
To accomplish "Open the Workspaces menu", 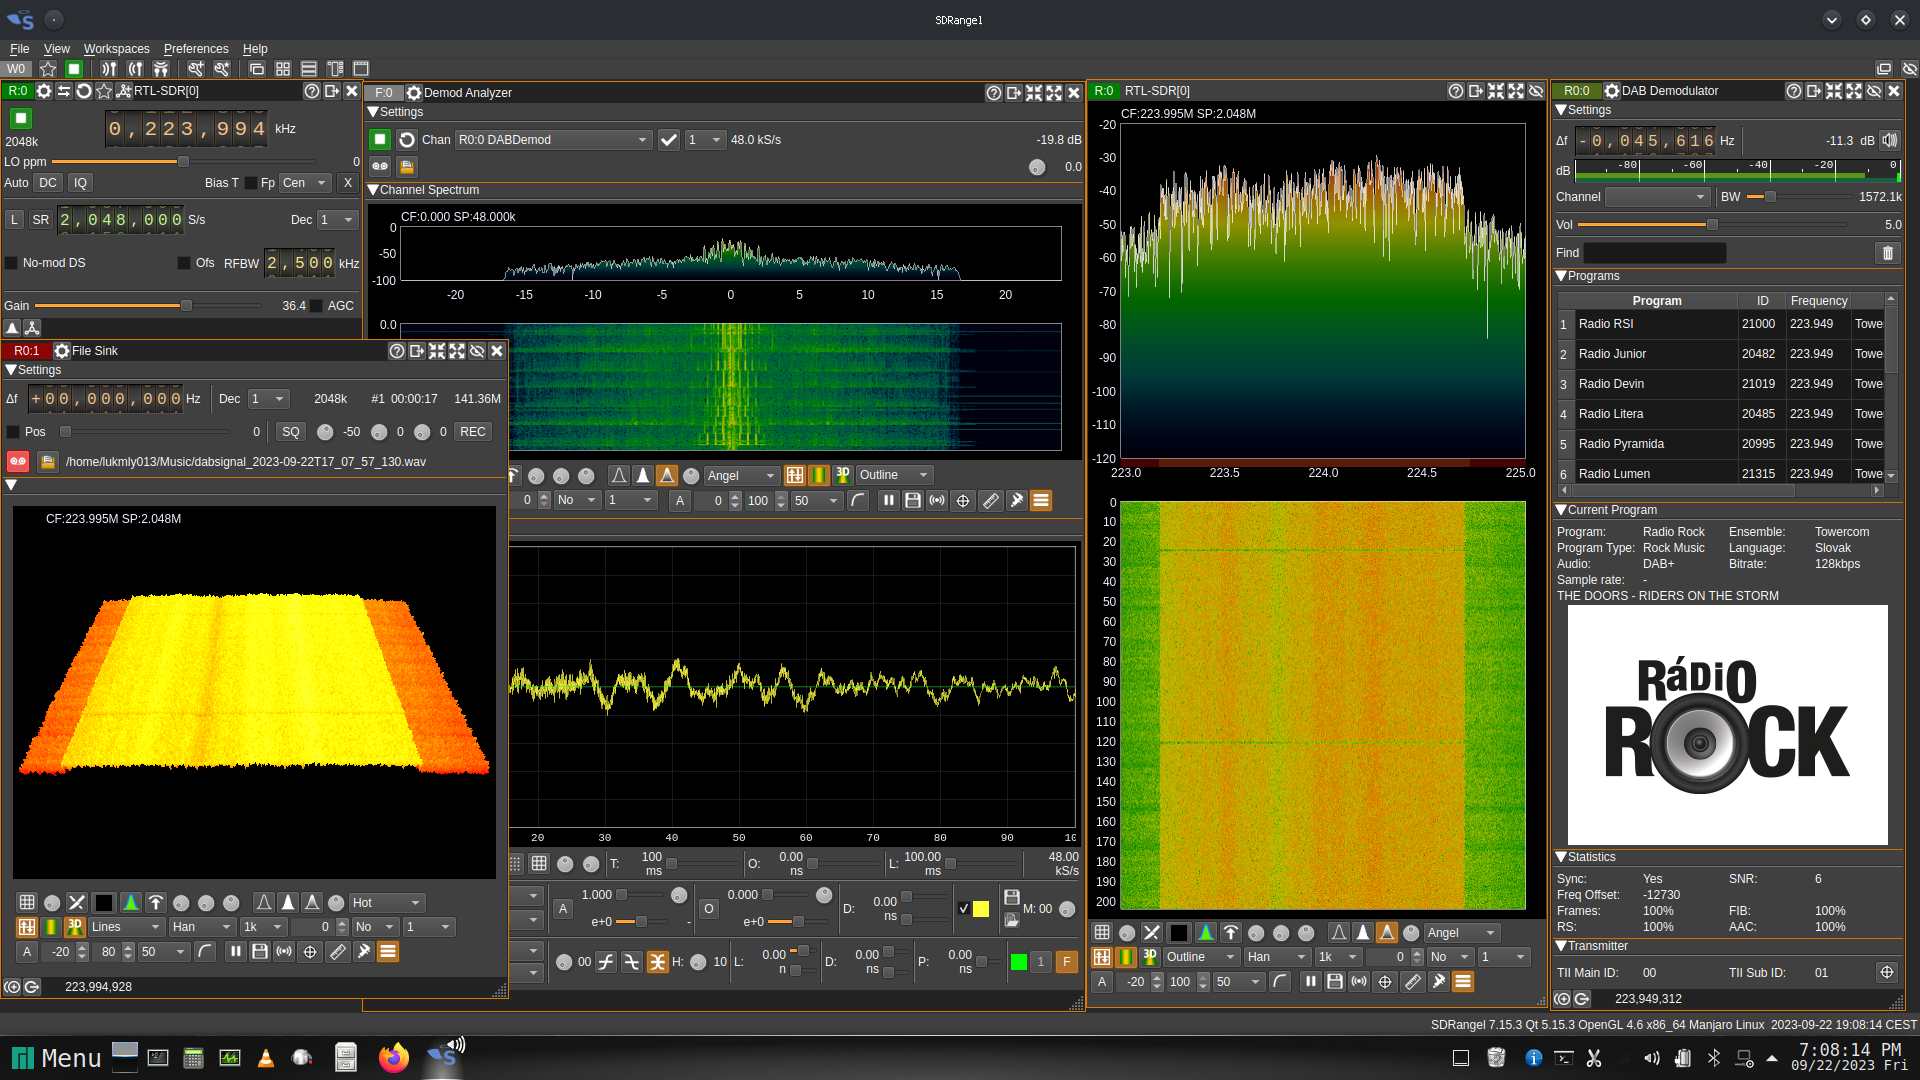I will [x=116, y=48].
